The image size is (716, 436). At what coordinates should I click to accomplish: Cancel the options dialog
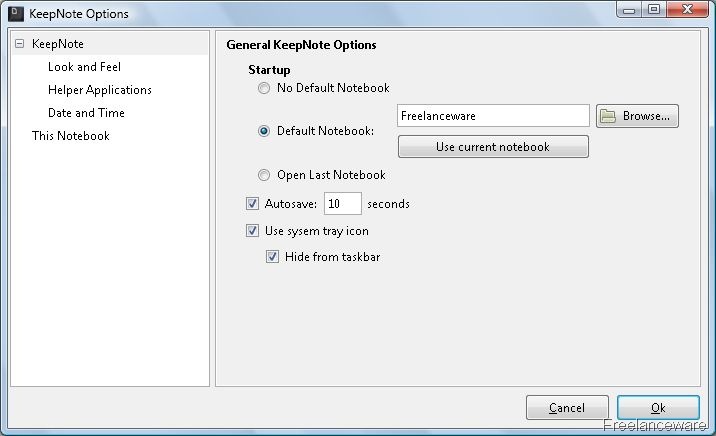click(x=567, y=407)
